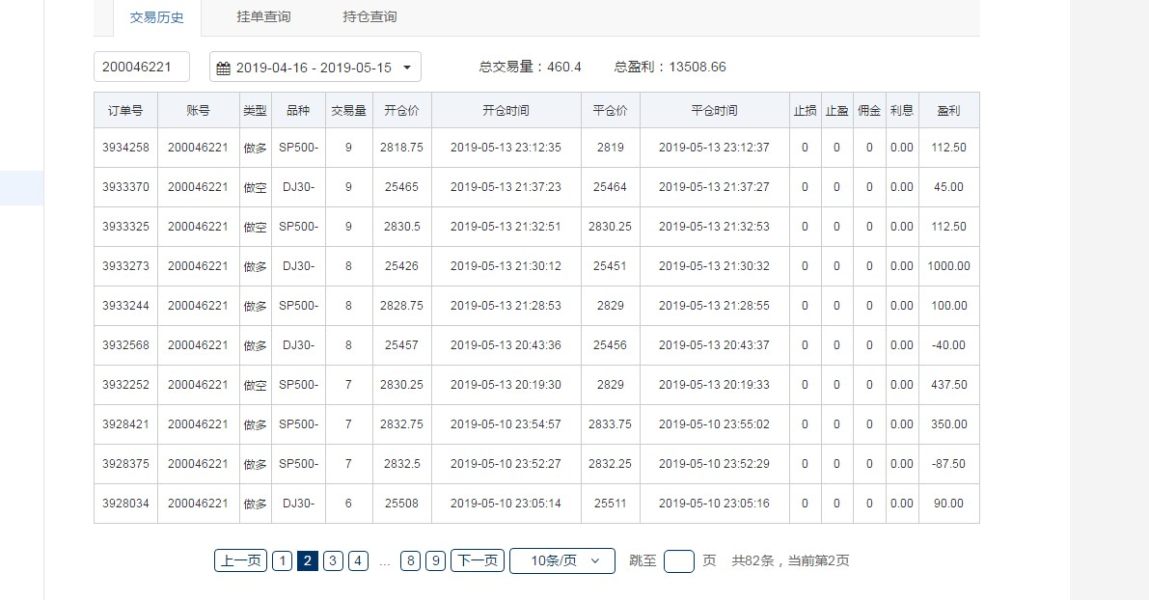This screenshot has width=1149, height=600.
Task: Go to previous page with 上一页
Action: tap(240, 561)
